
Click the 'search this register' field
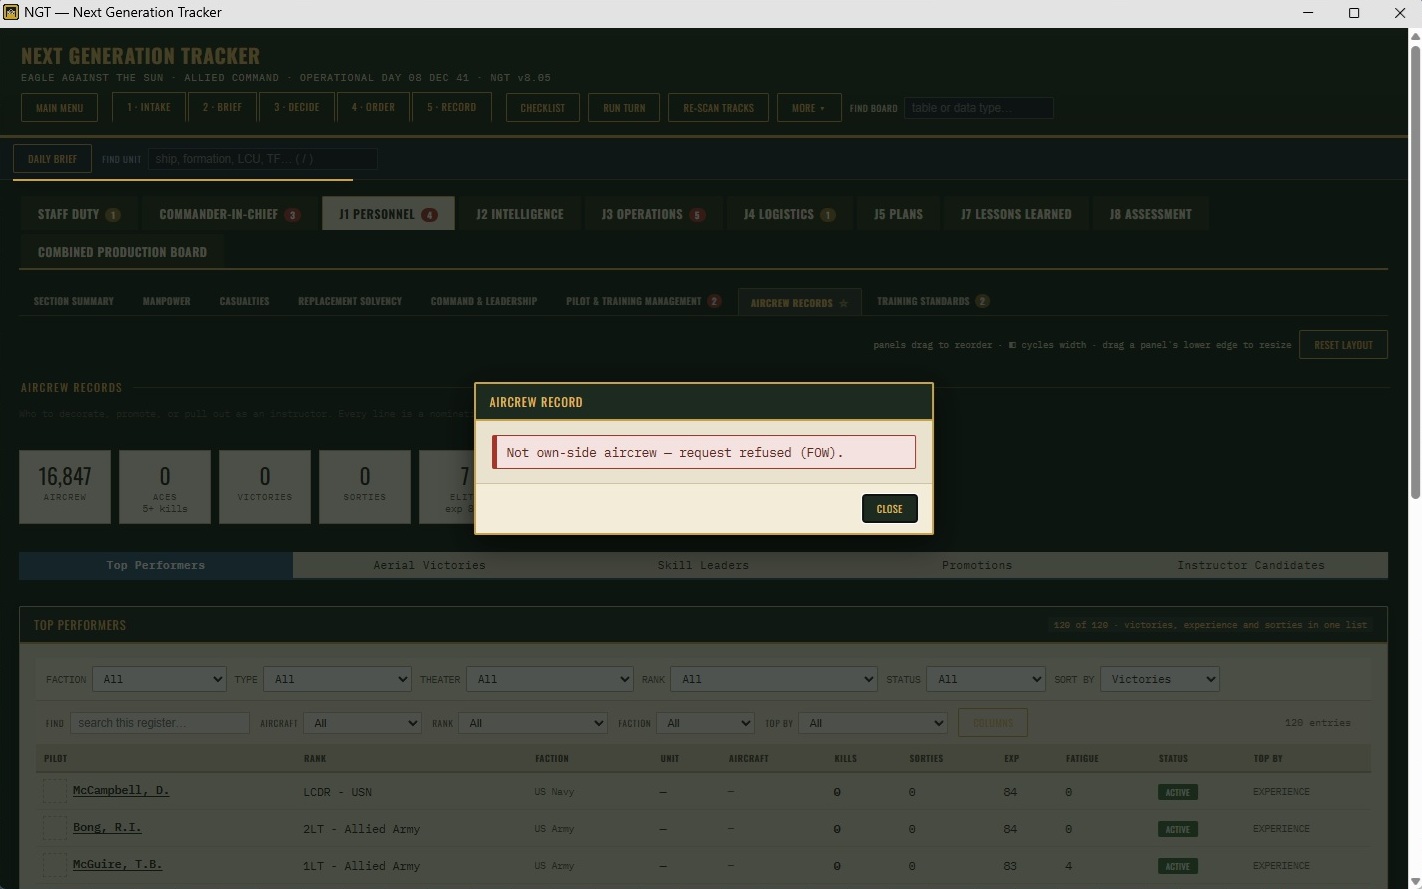click(160, 723)
